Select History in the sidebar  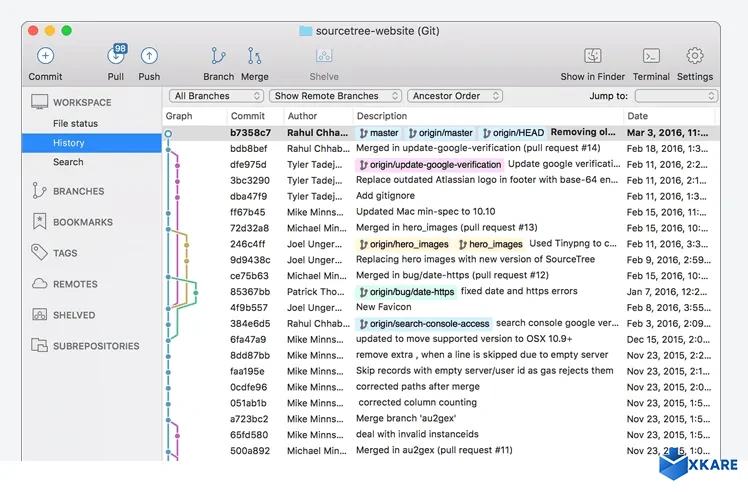(x=91, y=143)
